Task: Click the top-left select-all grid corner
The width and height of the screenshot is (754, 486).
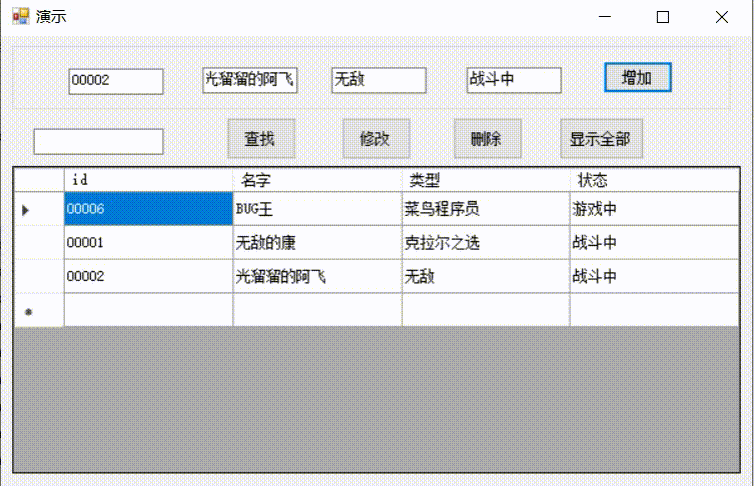Action: click(x=39, y=180)
